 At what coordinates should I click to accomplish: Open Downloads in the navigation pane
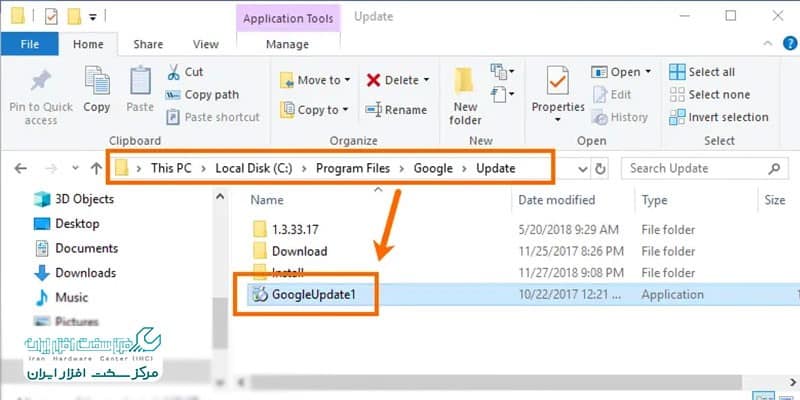pos(75,272)
